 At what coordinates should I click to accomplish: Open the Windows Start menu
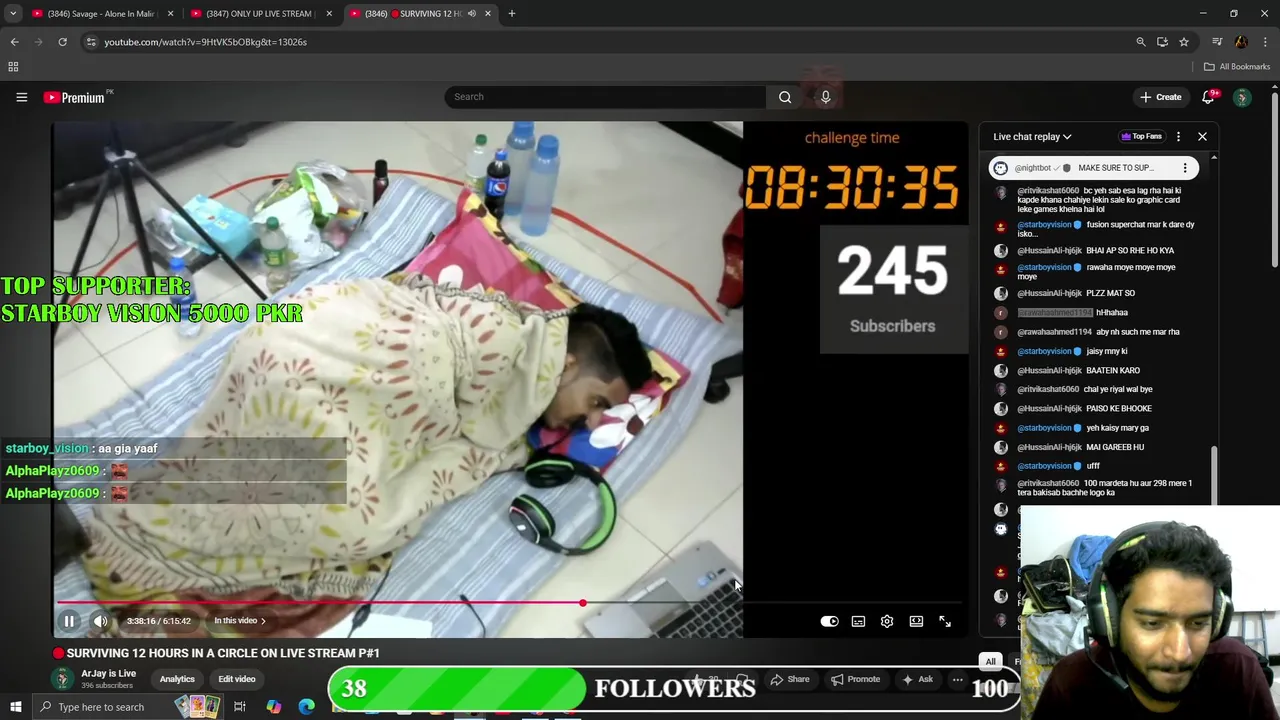(x=15, y=707)
